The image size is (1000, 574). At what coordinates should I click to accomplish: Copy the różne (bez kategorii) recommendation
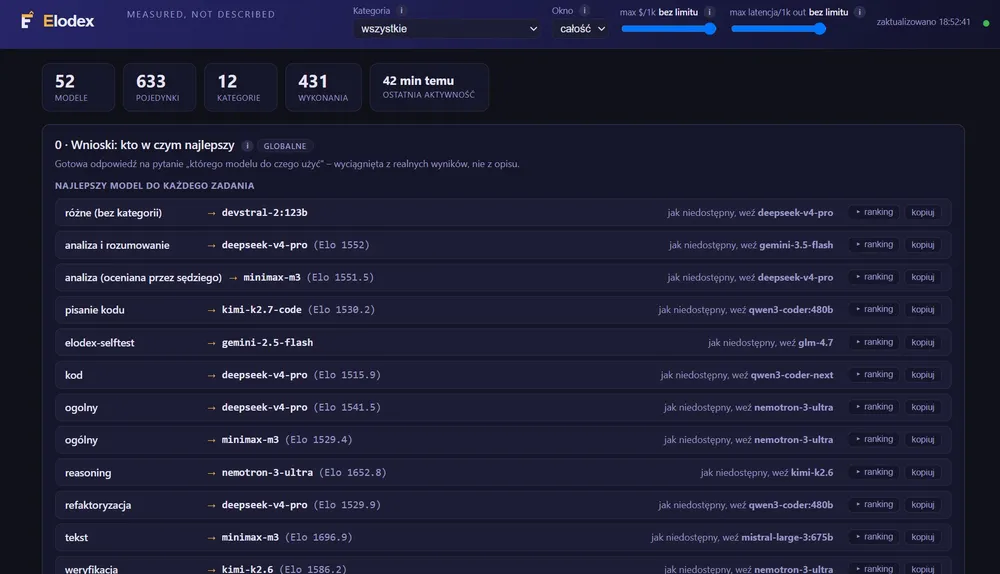pos(922,212)
